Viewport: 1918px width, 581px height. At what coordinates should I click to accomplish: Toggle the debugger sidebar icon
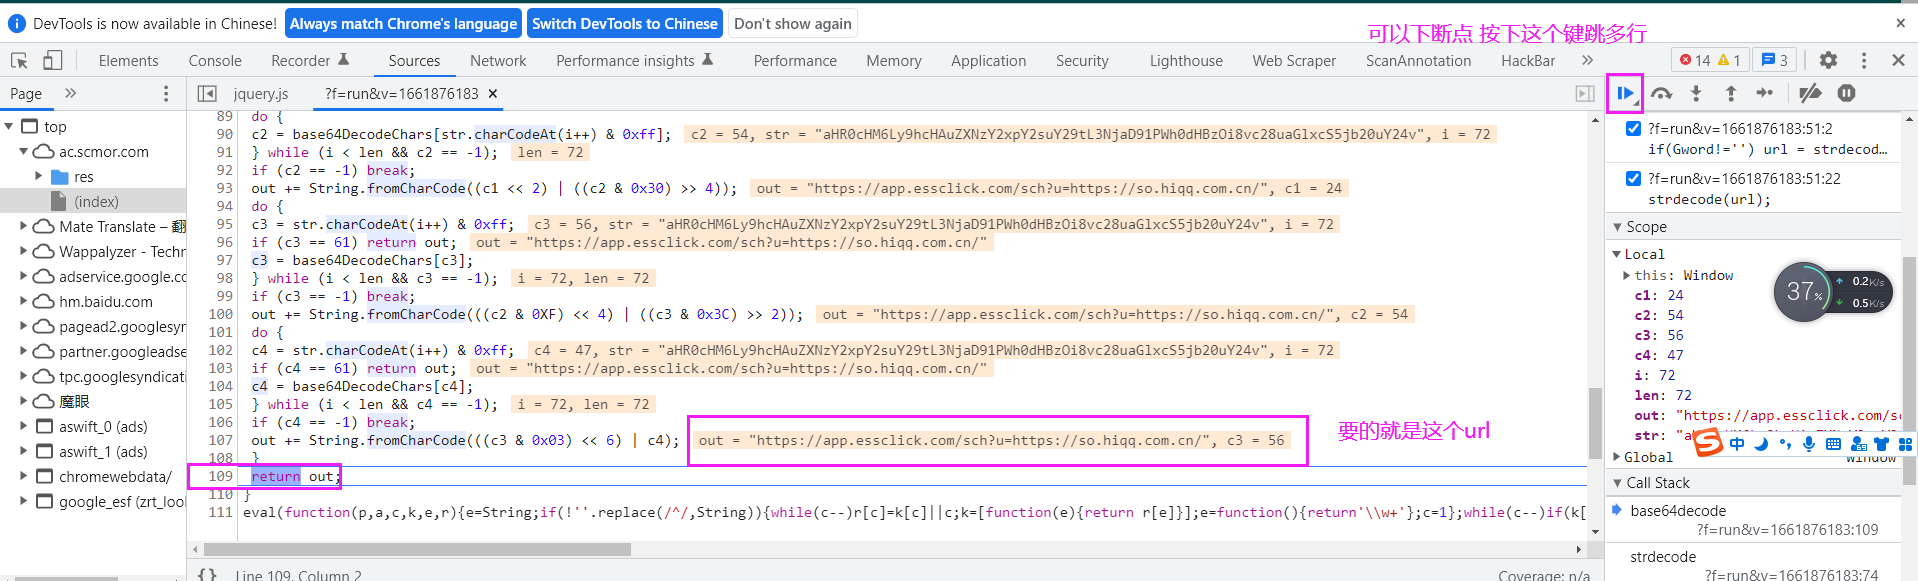[1585, 93]
